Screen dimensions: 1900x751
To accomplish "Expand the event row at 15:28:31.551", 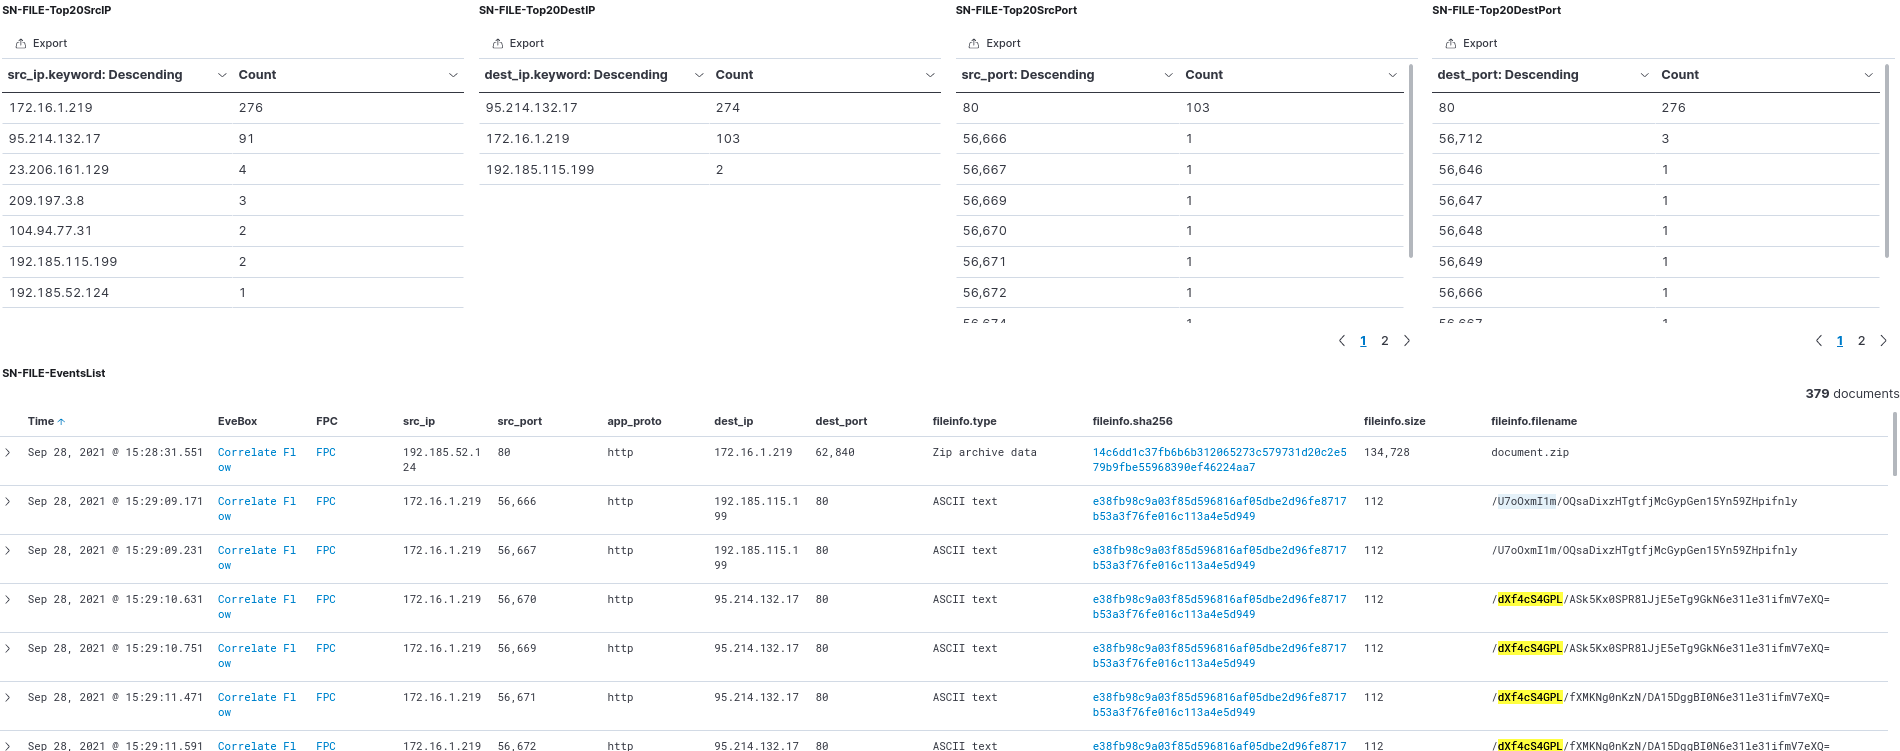I will (x=8, y=453).
